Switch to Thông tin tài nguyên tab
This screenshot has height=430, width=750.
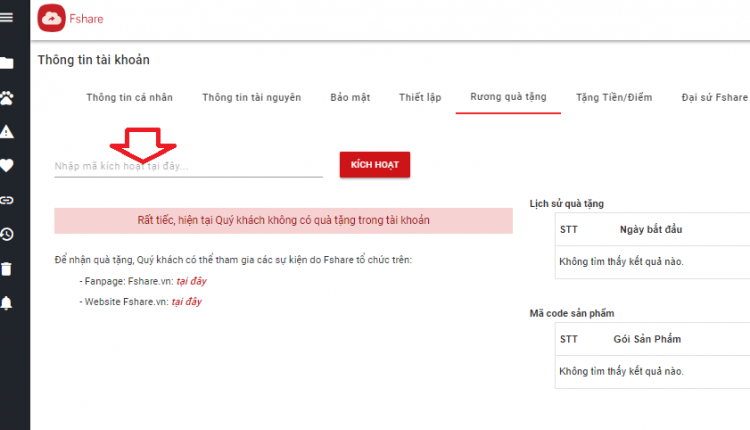[x=252, y=98]
